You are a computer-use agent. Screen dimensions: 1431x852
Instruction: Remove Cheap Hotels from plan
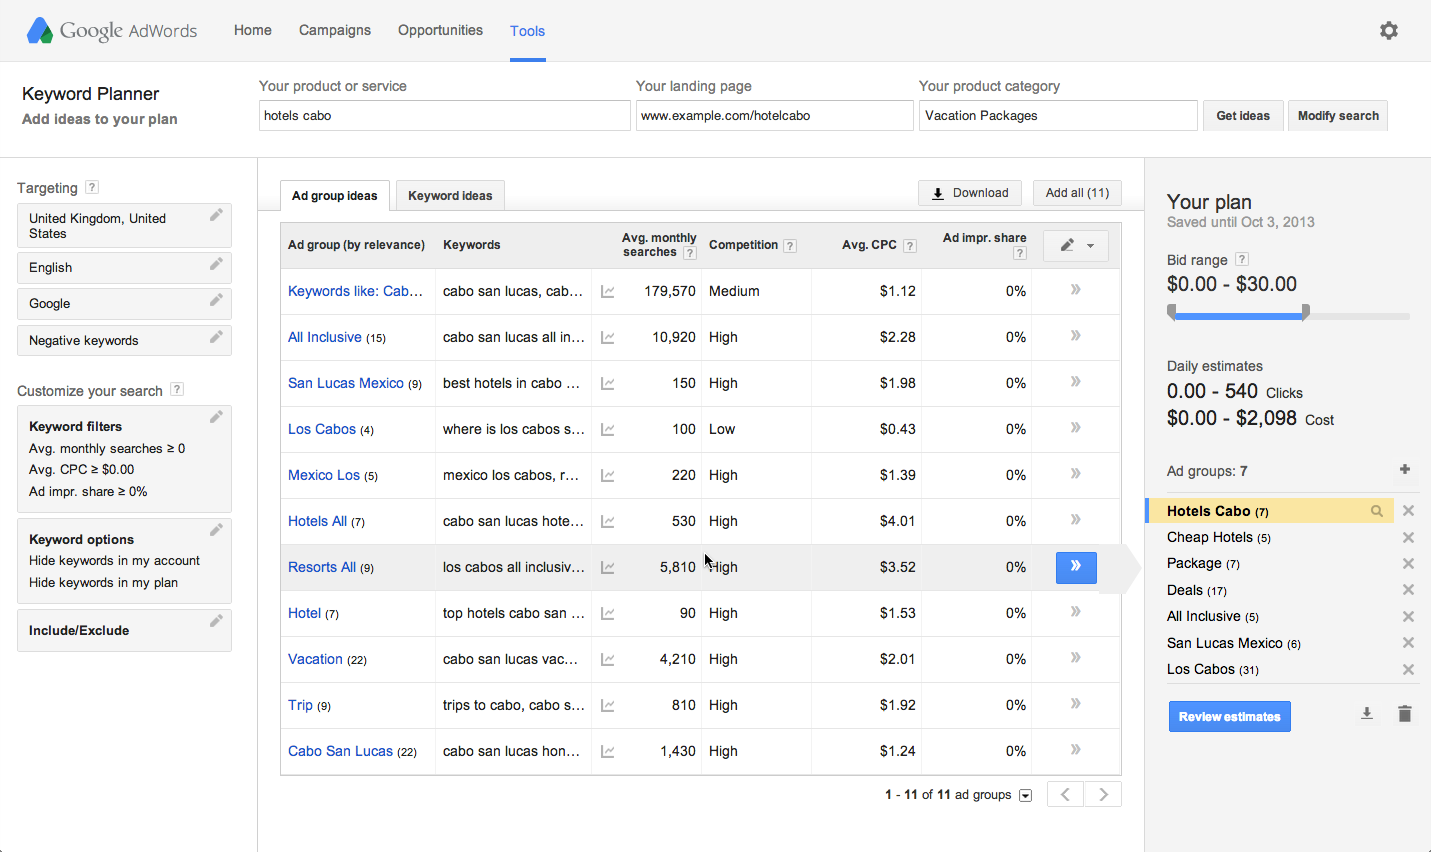(x=1408, y=538)
